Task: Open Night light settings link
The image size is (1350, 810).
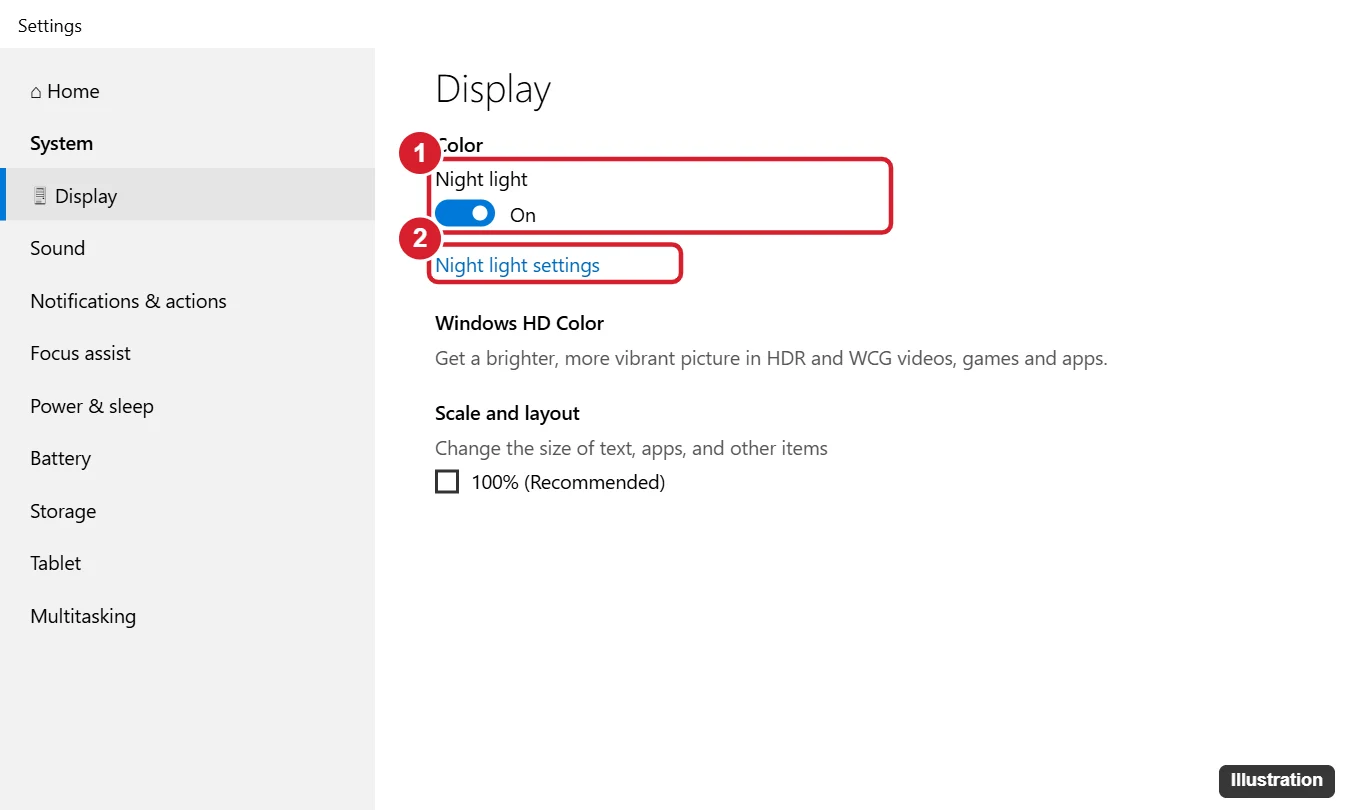Action: click(517, 265)
